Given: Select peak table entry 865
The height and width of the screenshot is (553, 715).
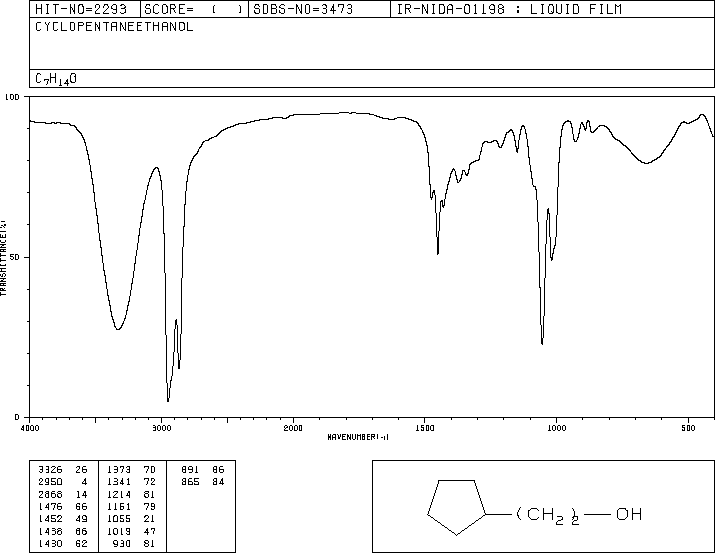Looking at the screenshot, I should pyautogui.click(x=203, y=482).
